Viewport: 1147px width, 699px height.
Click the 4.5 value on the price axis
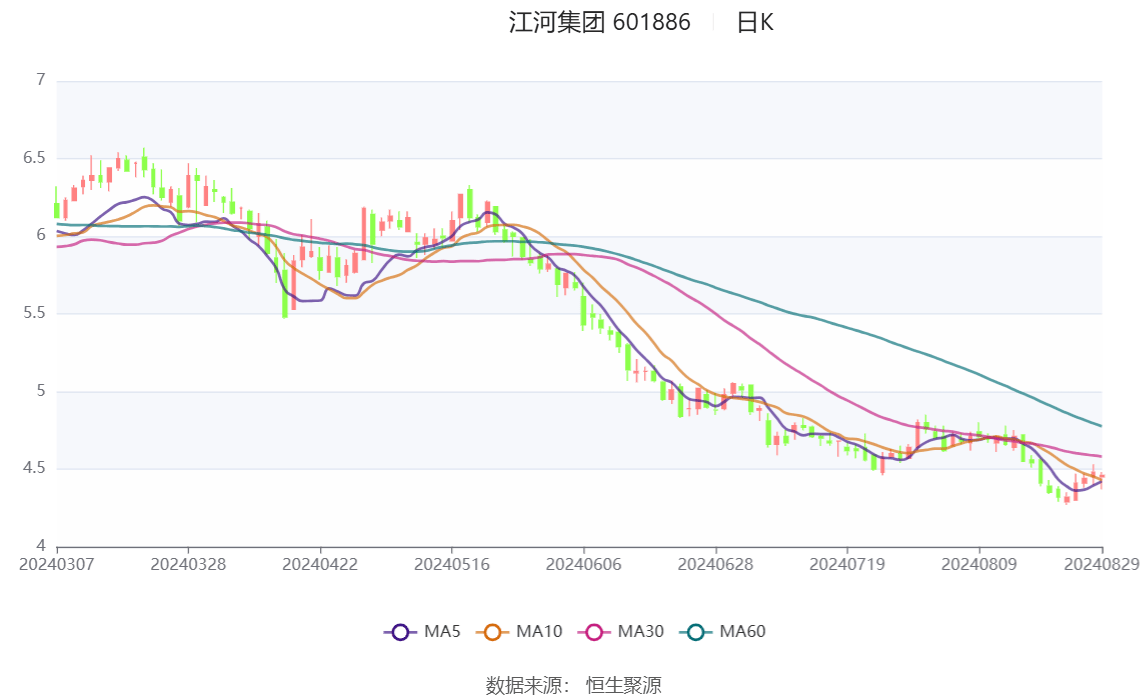coord(35,468)
